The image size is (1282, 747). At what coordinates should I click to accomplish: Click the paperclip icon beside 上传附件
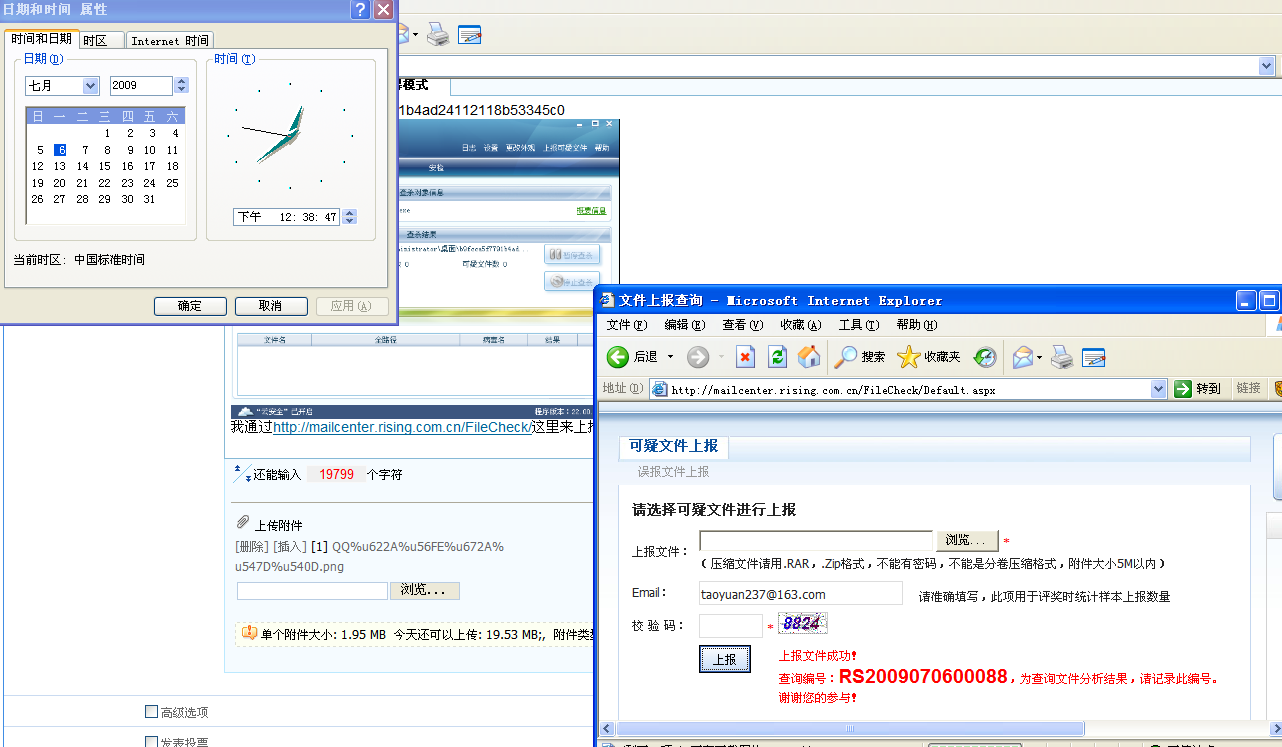click(242, 523)
